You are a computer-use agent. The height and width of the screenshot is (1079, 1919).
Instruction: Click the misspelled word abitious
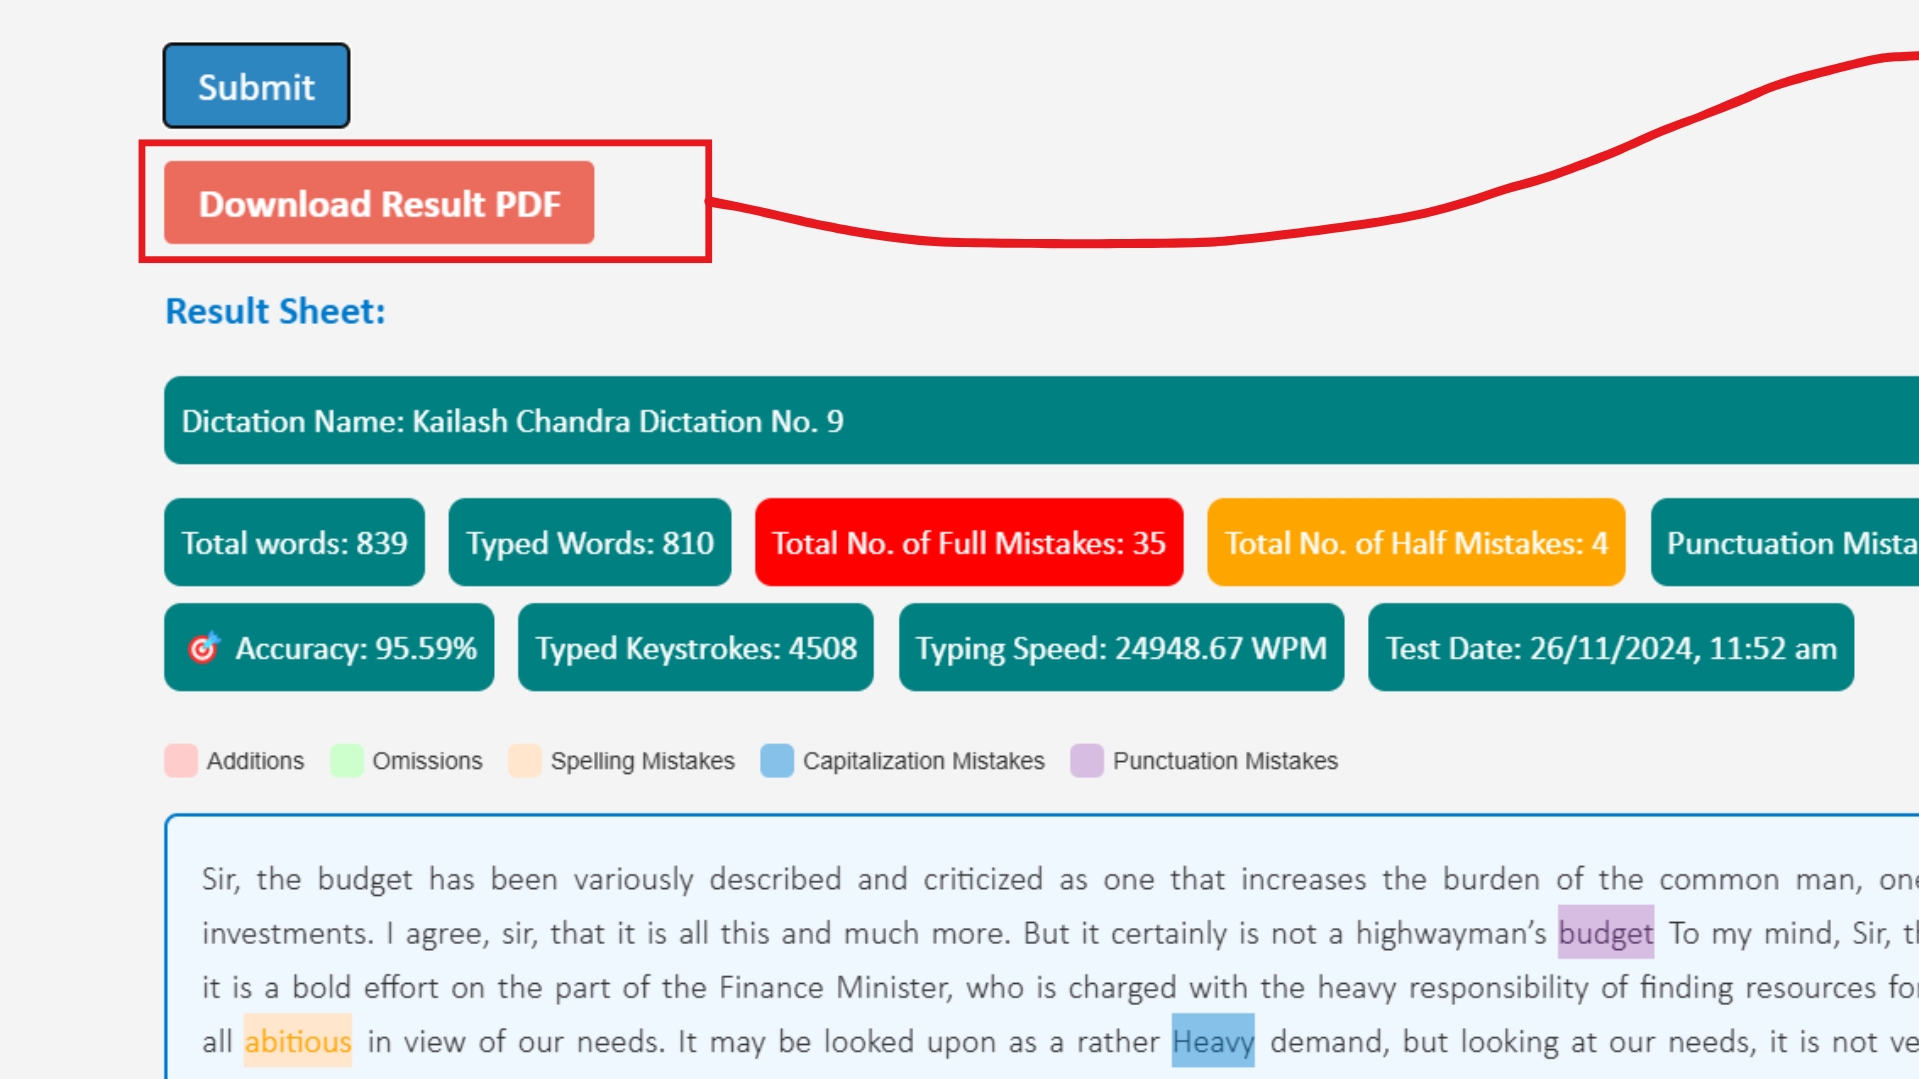click(x=297, y=1040)
